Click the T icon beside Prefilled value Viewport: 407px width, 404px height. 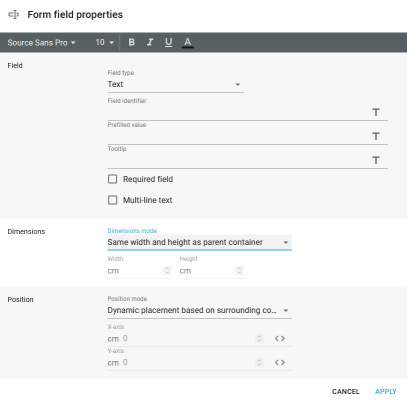[376, 136]
